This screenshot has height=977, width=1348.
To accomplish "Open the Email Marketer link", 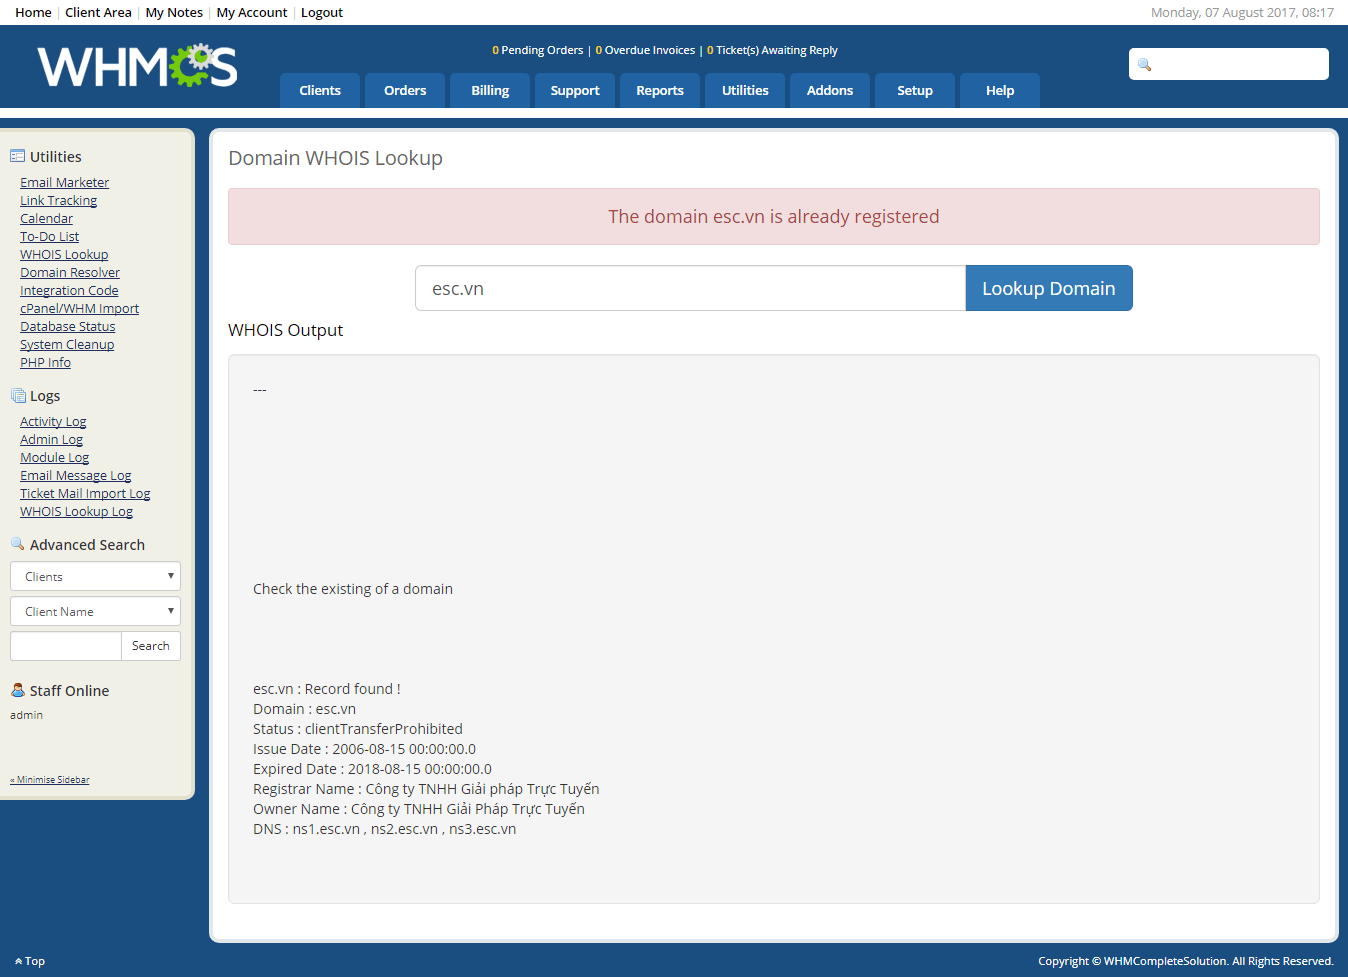I will pyautogui.click(x=64, y=182).
